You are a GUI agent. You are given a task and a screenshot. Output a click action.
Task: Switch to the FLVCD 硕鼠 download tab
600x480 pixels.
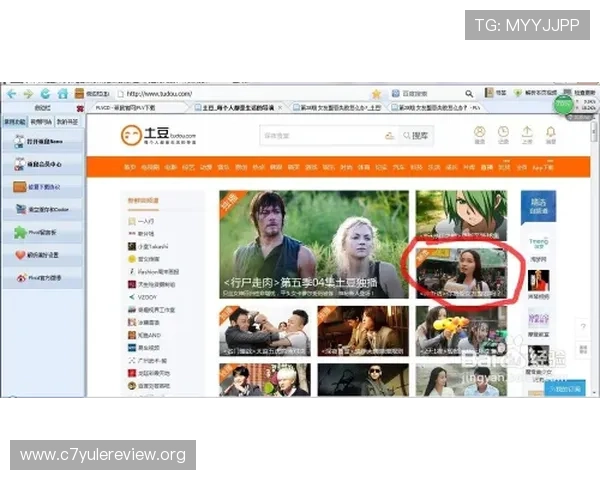(x=138, y=108)
